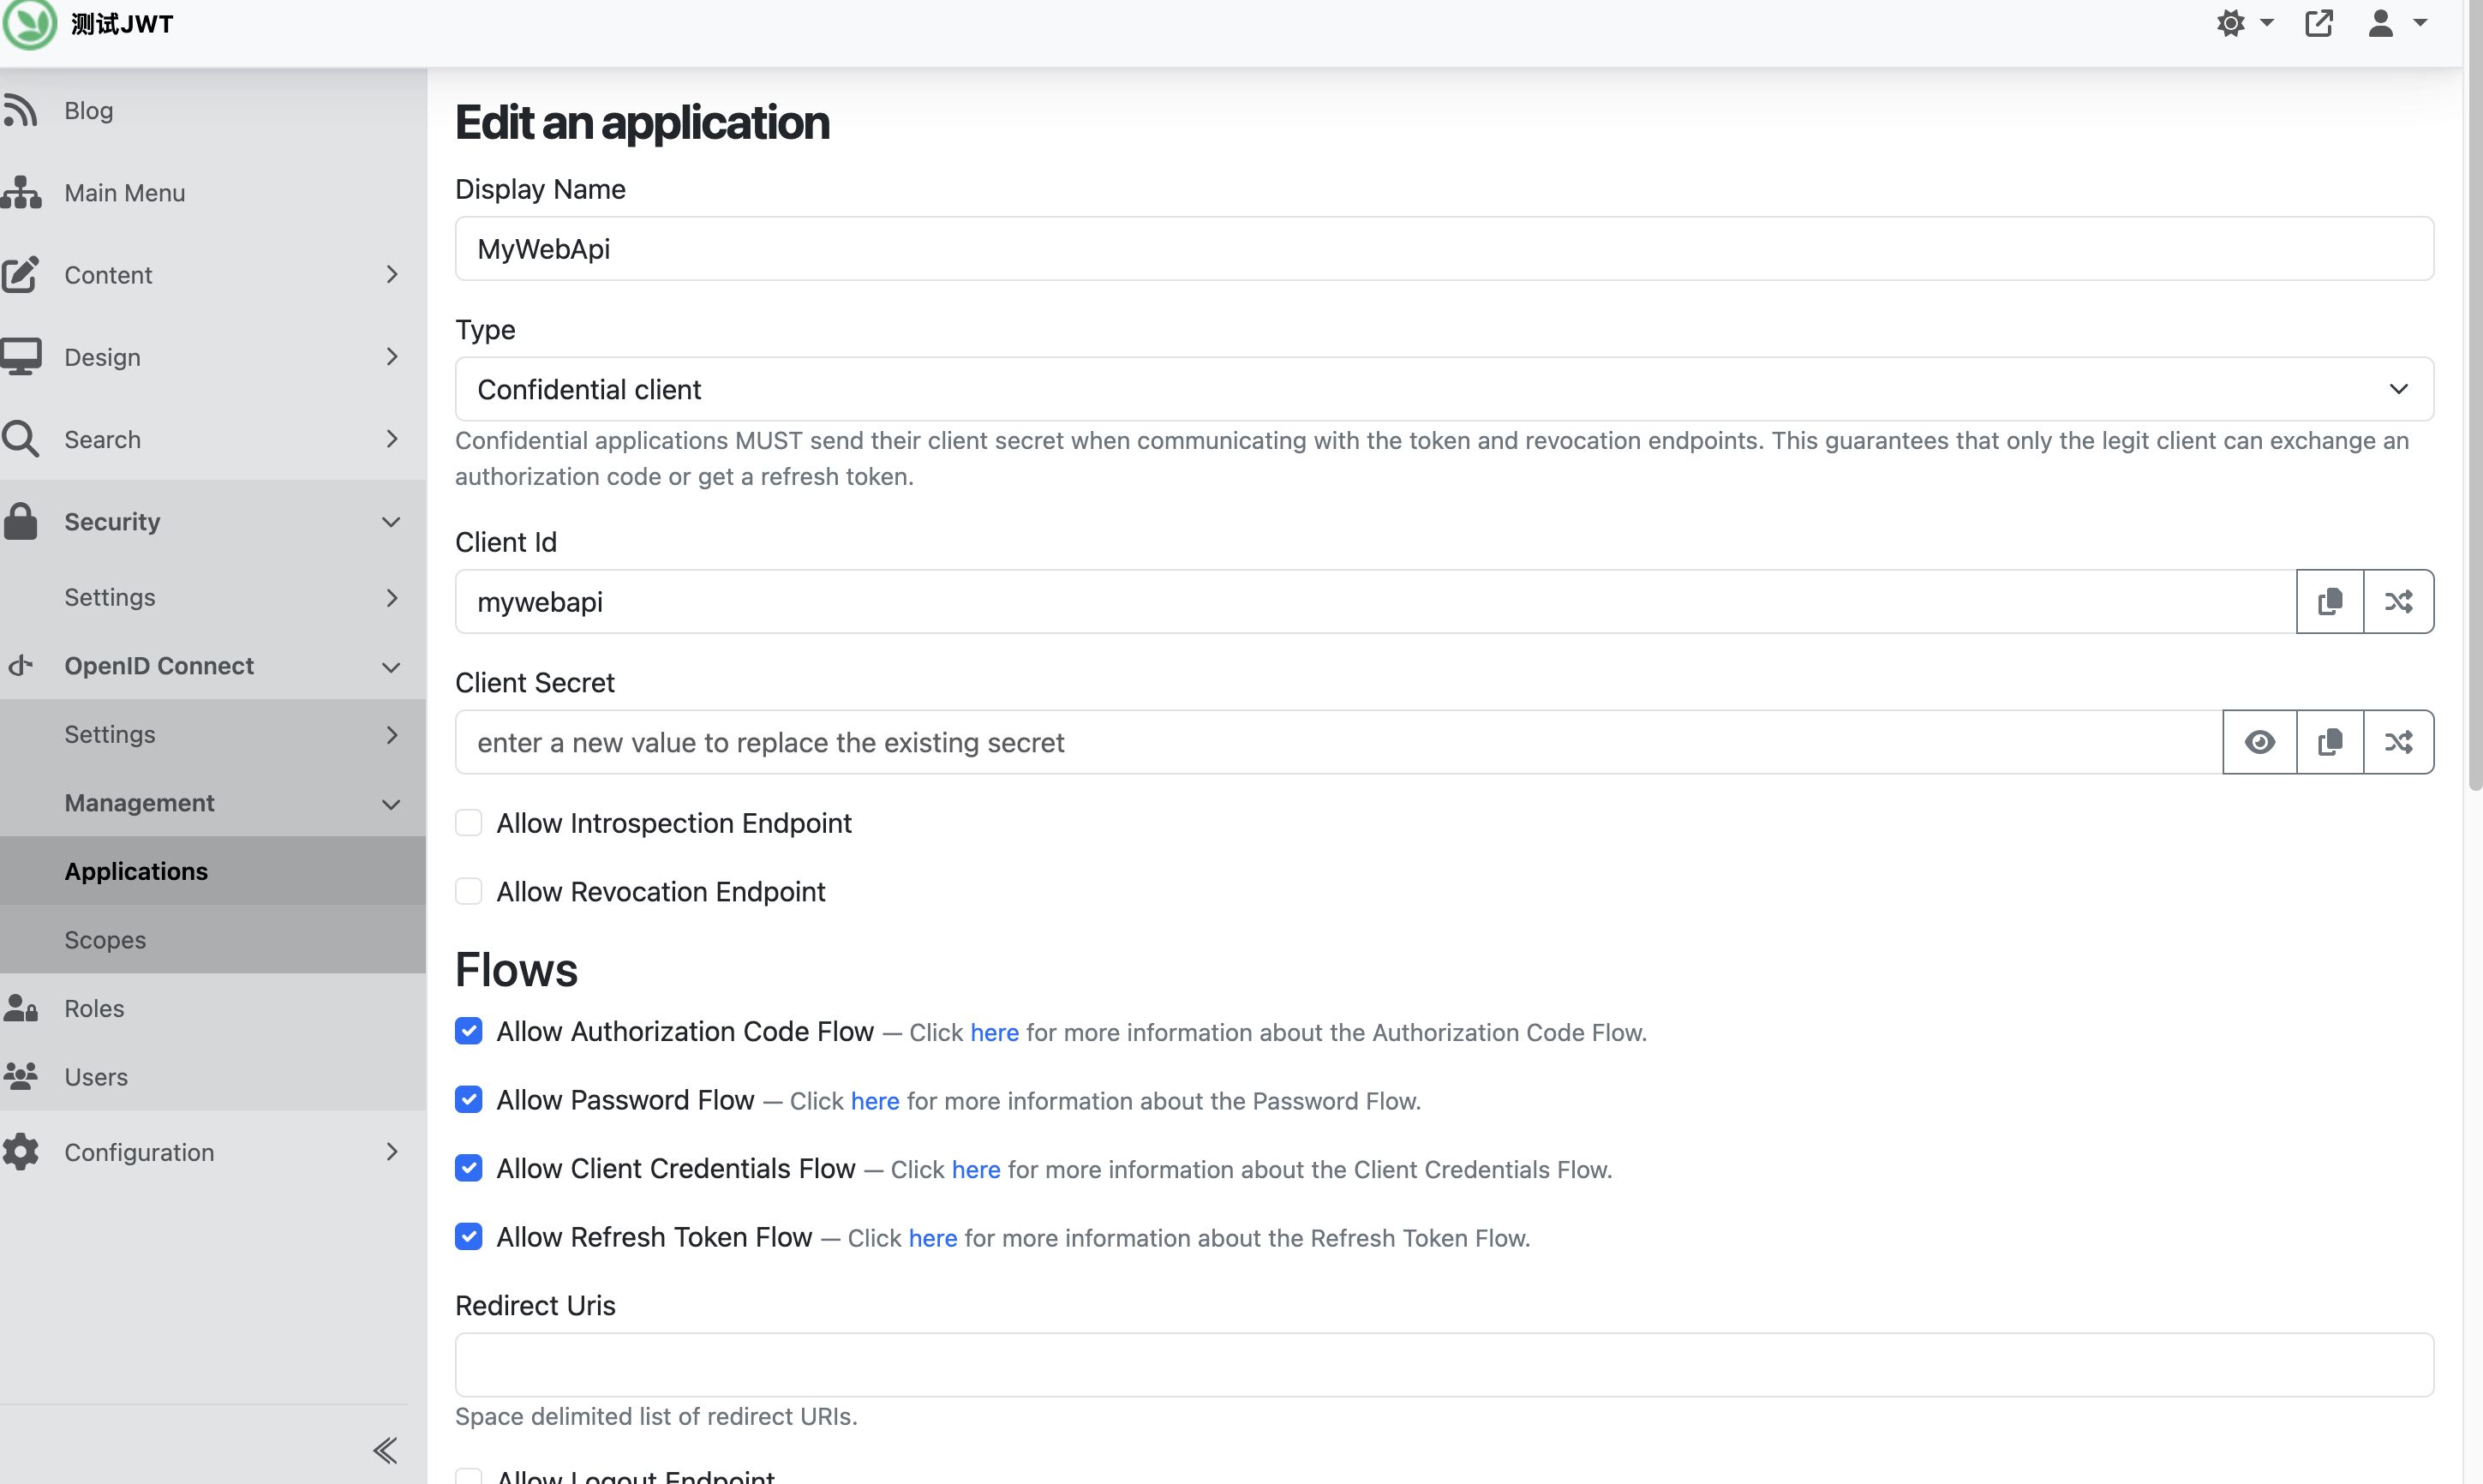Show the Client Secret with eye icon
This screenshot has width=2483, height=1484.
[2259, 742]
